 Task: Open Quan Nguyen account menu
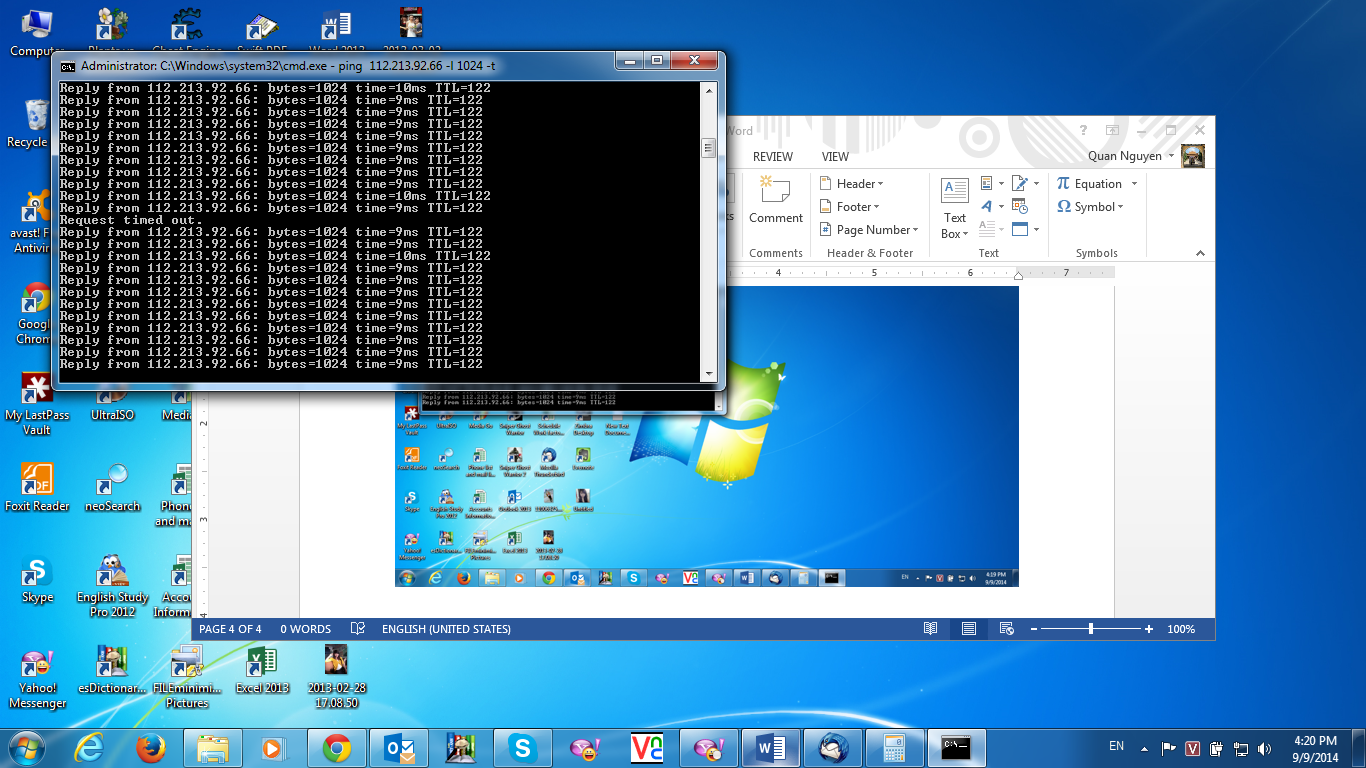1131,156
